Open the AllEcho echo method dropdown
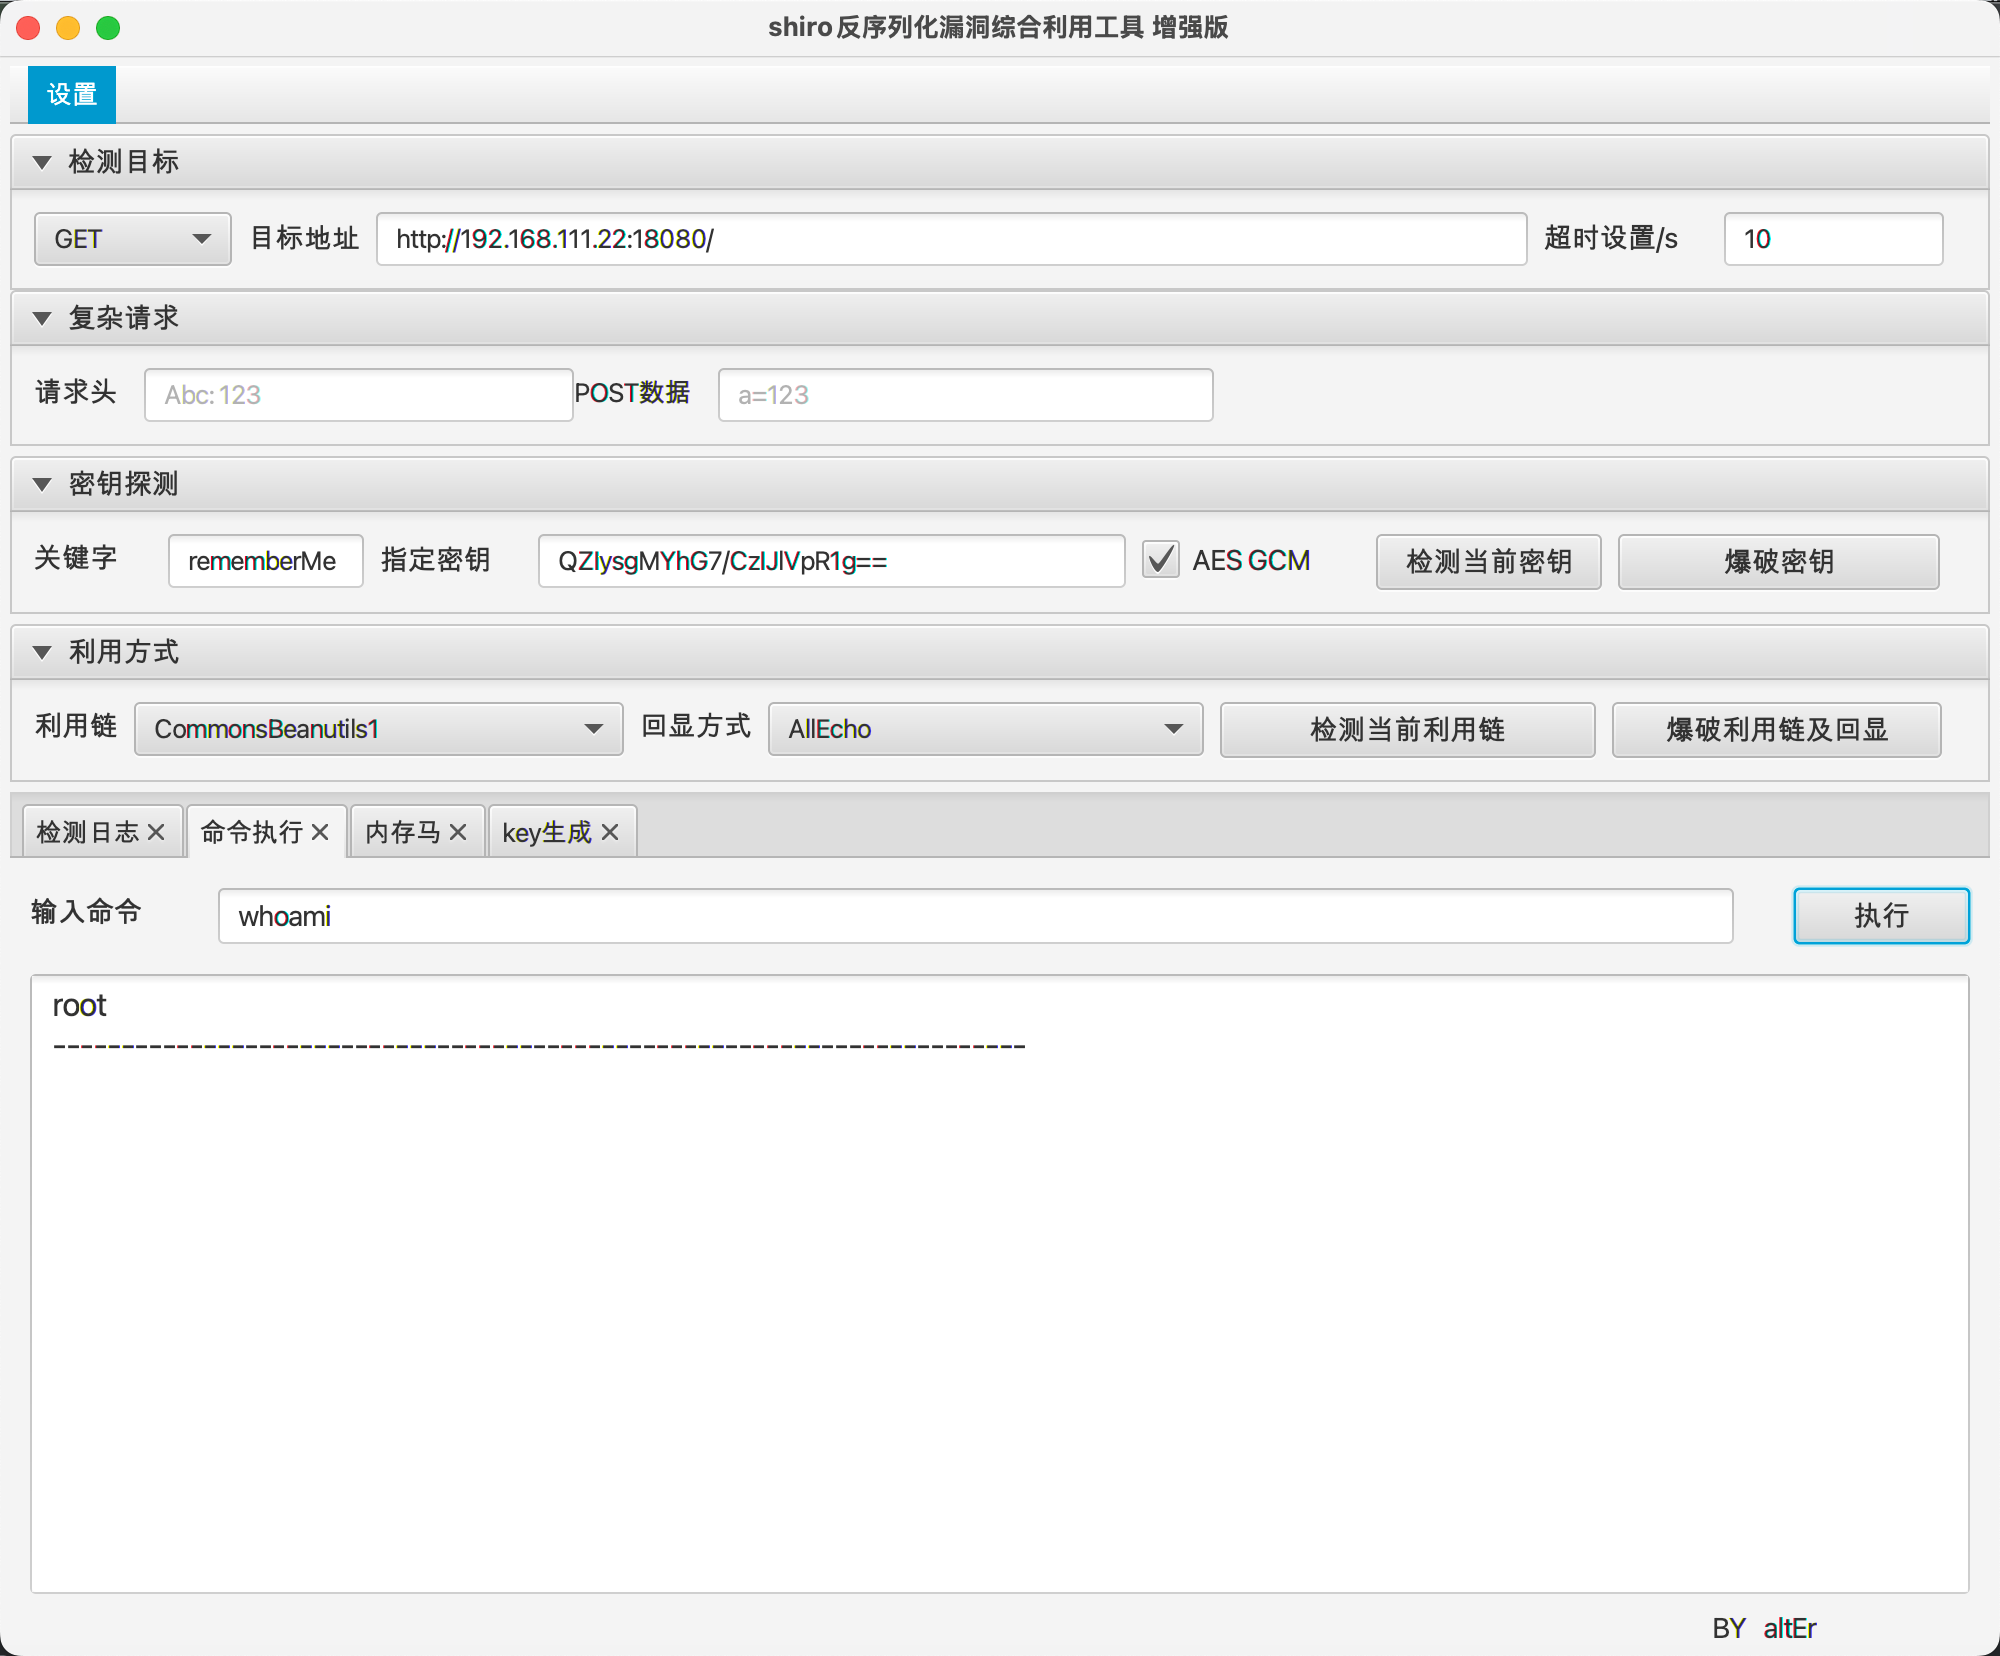Image resolution: width=2000 pixels, height=1656 pixels. [x=985, y=729]
